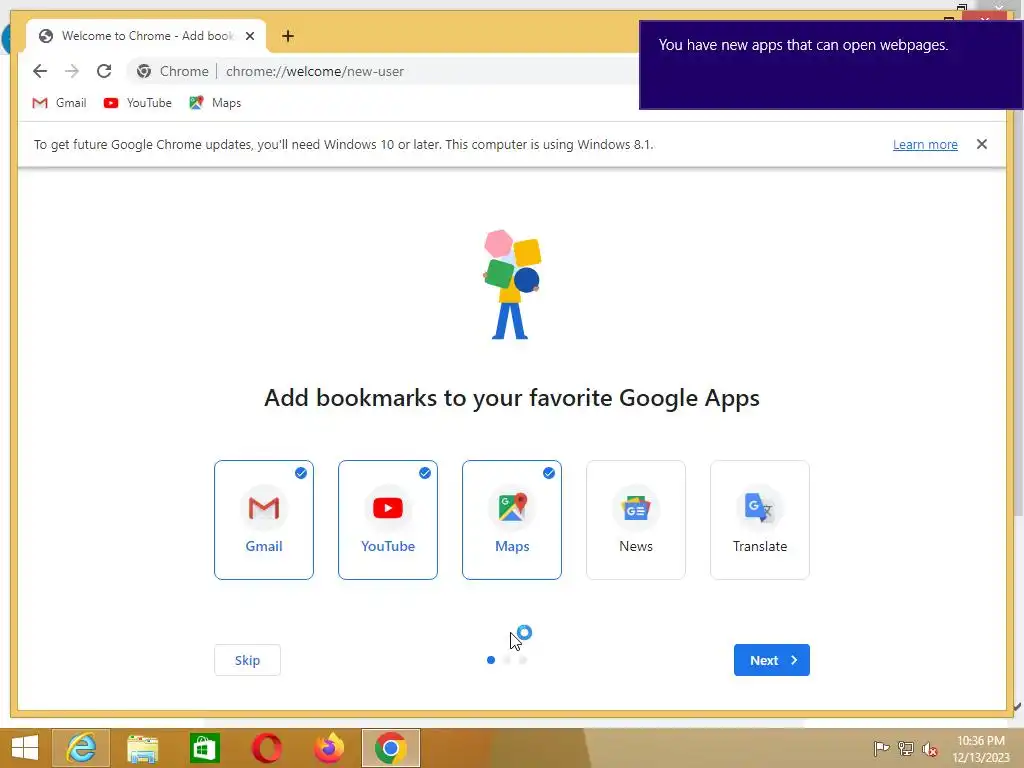The image size is (1024, 768).
Task: Click the muted speaker tray icon
Action: [x=930, y=749]
